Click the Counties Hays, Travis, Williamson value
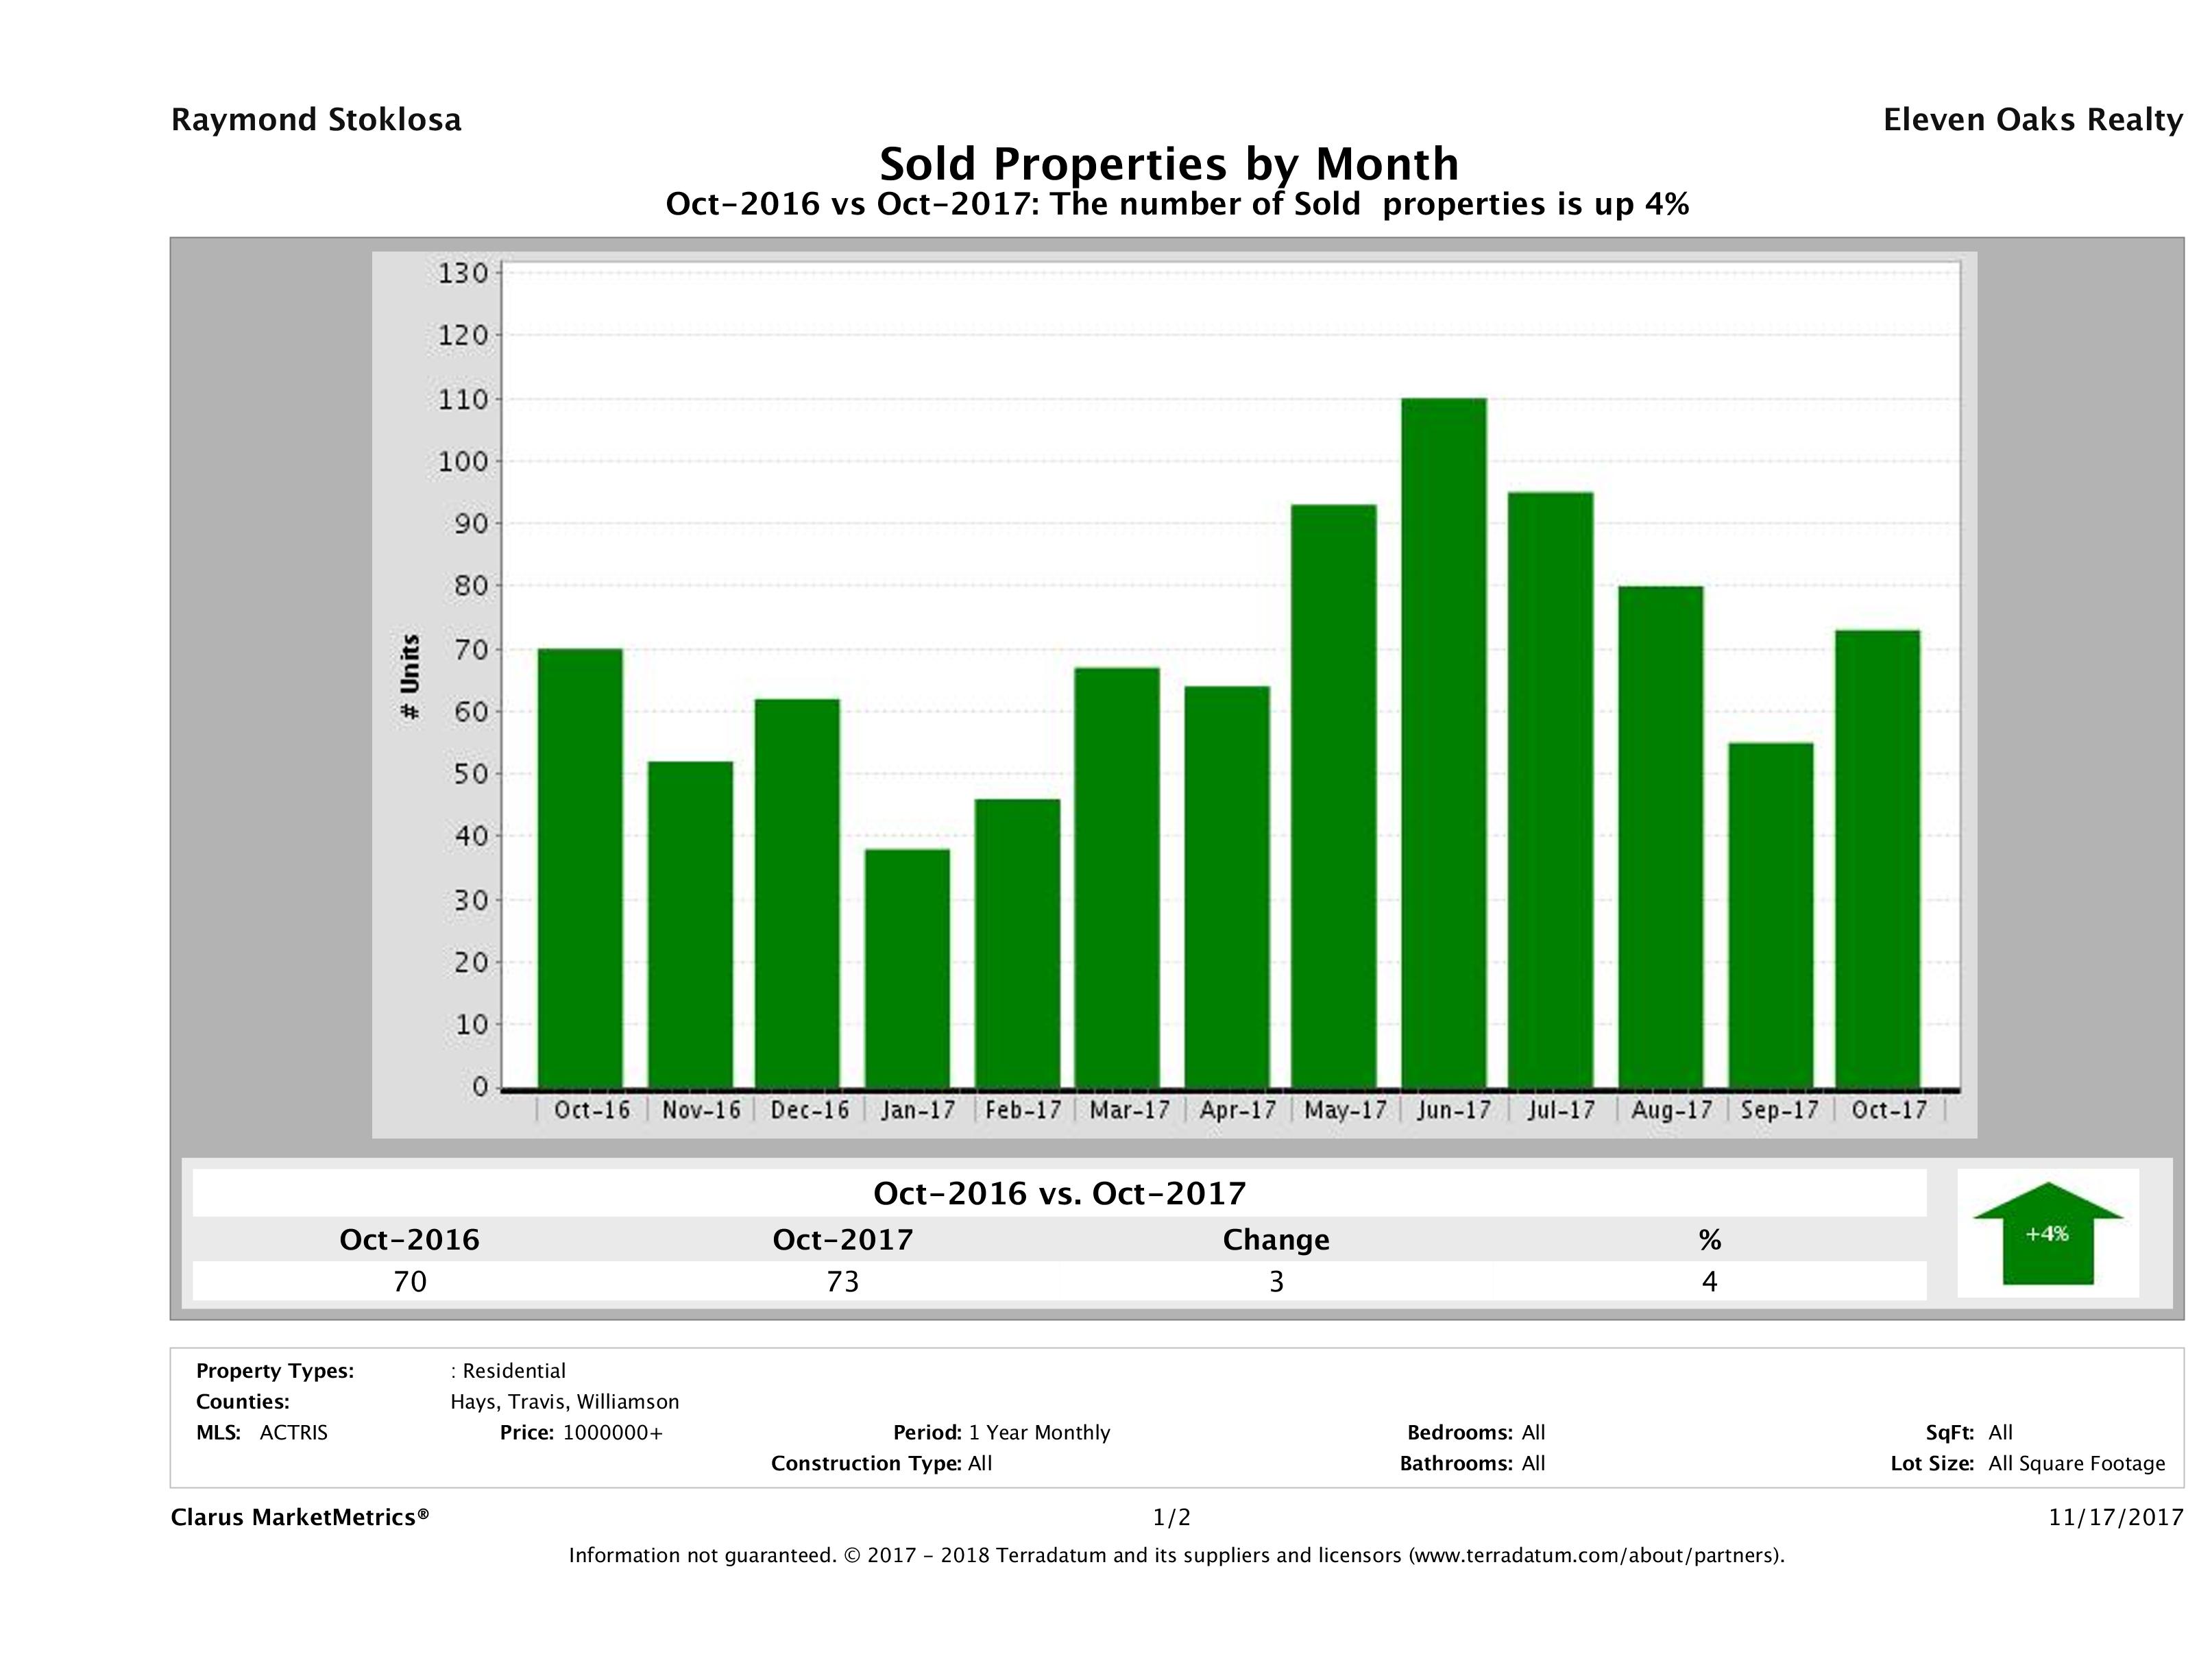This screenshot has height=1678, width=2212. [564, 1401]
